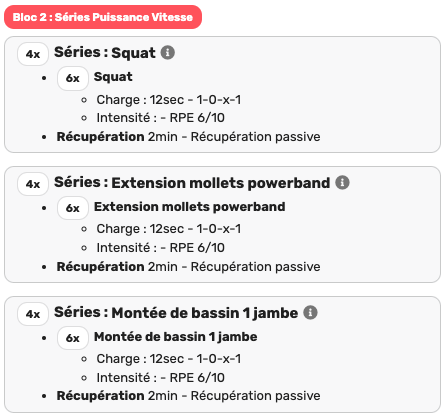Image resolution: width=444 pixels, height=417 pixels.
Task: Click 4x badge for Montée de bassin series
Action: [x=33, y=314]
